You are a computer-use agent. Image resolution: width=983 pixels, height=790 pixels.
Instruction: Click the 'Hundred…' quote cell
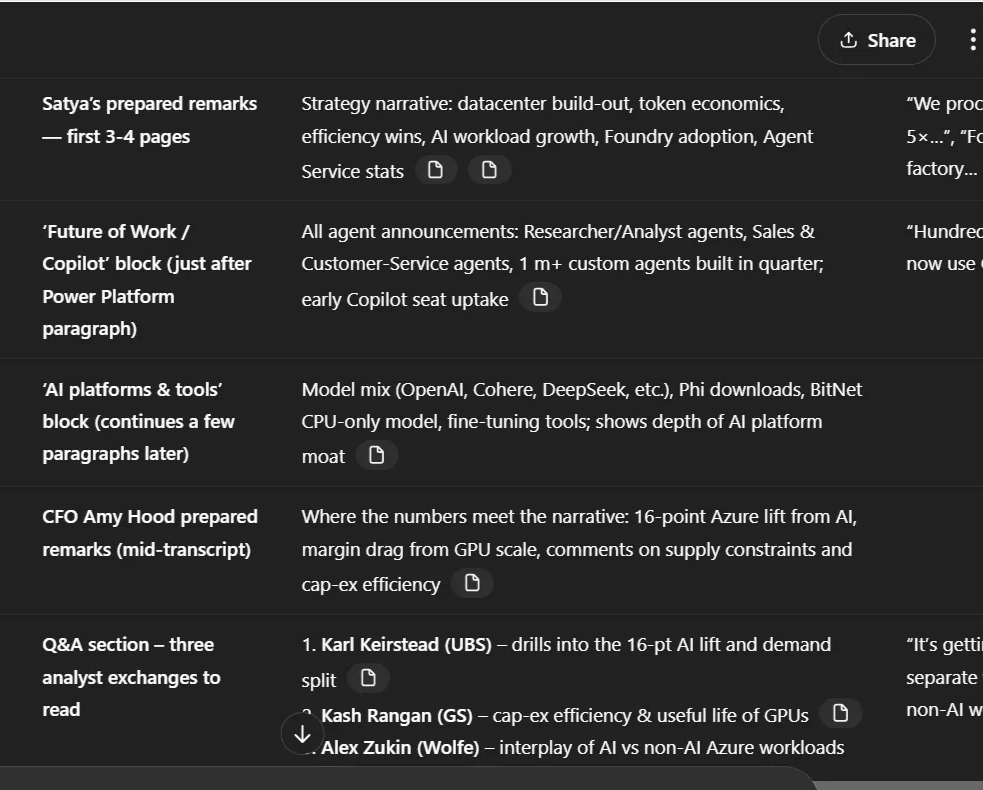[944, 248]
